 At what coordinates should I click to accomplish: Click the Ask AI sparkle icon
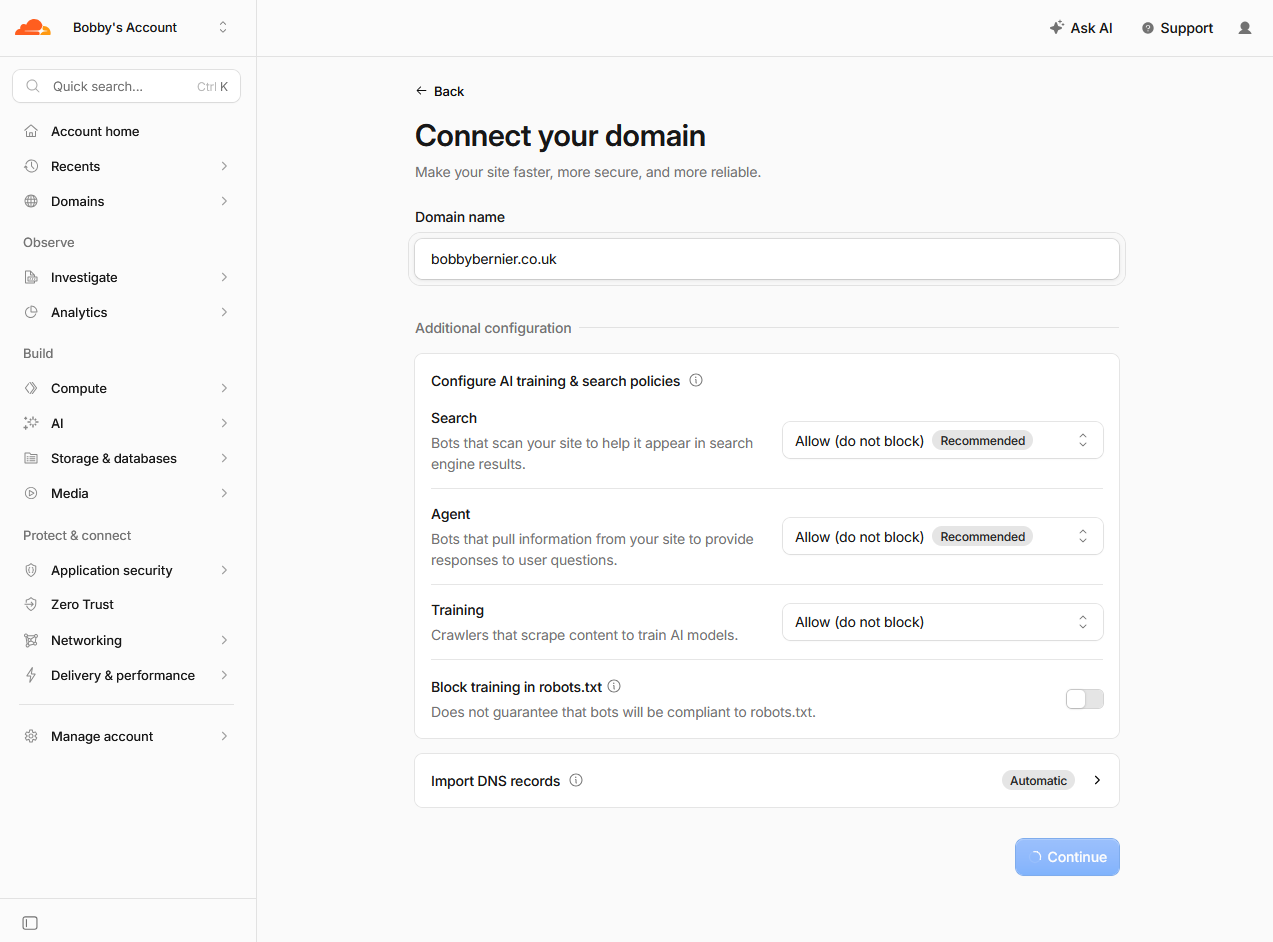point(1056,28)
